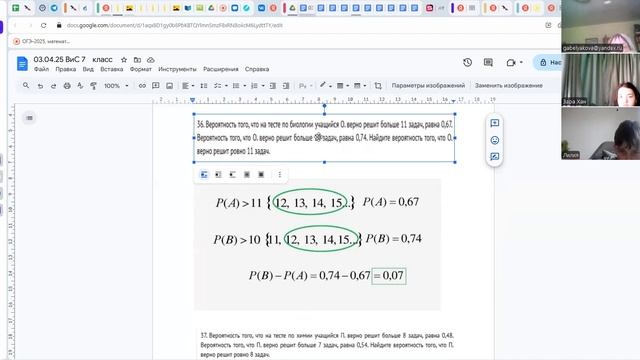Open the 100% zoom dropdown
The image size is (640, 360).
pos(116,86)
